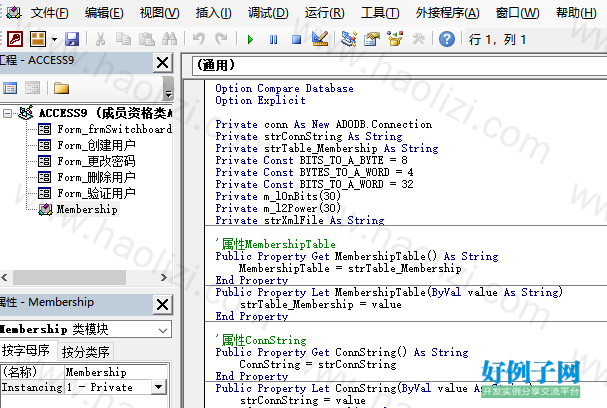Open the (通用) object combo box

[400, 65]
